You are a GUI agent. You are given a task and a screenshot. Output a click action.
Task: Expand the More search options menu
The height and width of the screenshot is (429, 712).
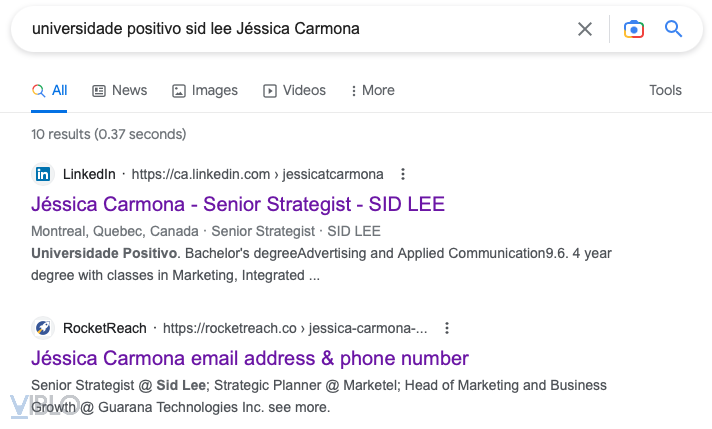pyautogui.click(x=372, y=90)
